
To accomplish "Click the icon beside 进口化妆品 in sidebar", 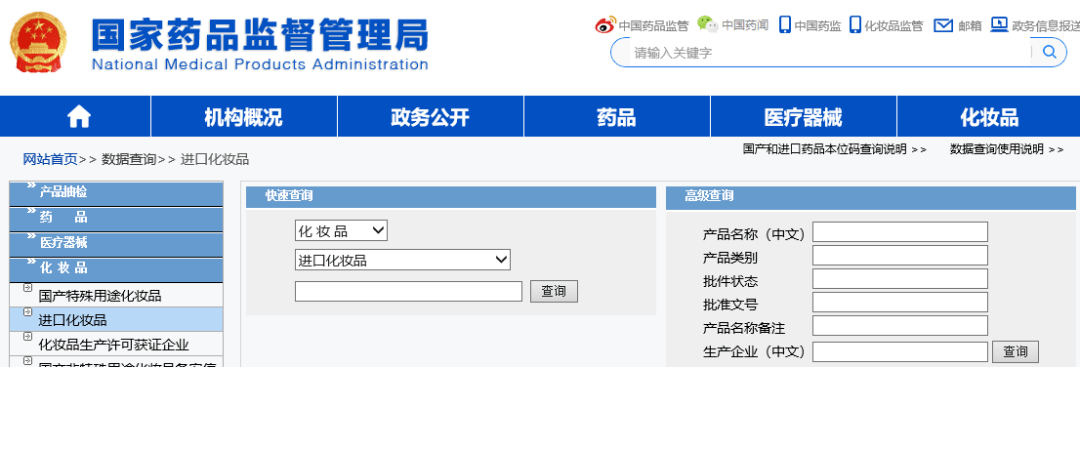I will point(28,312).
